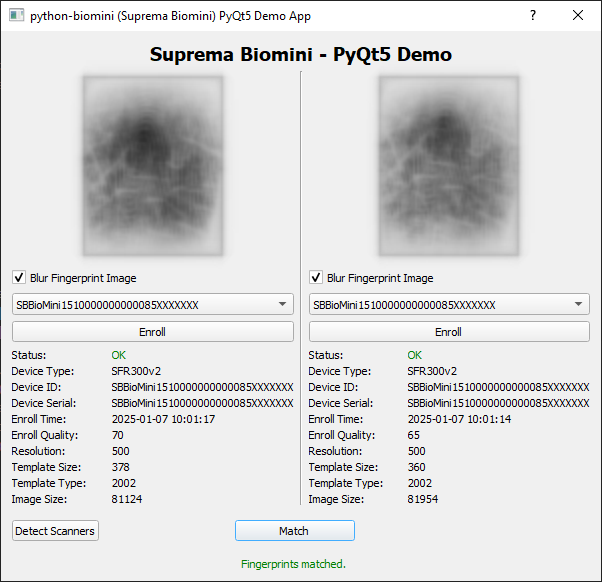
Task: Click the right Device Serial value
Action: click(x=498, y=403)
